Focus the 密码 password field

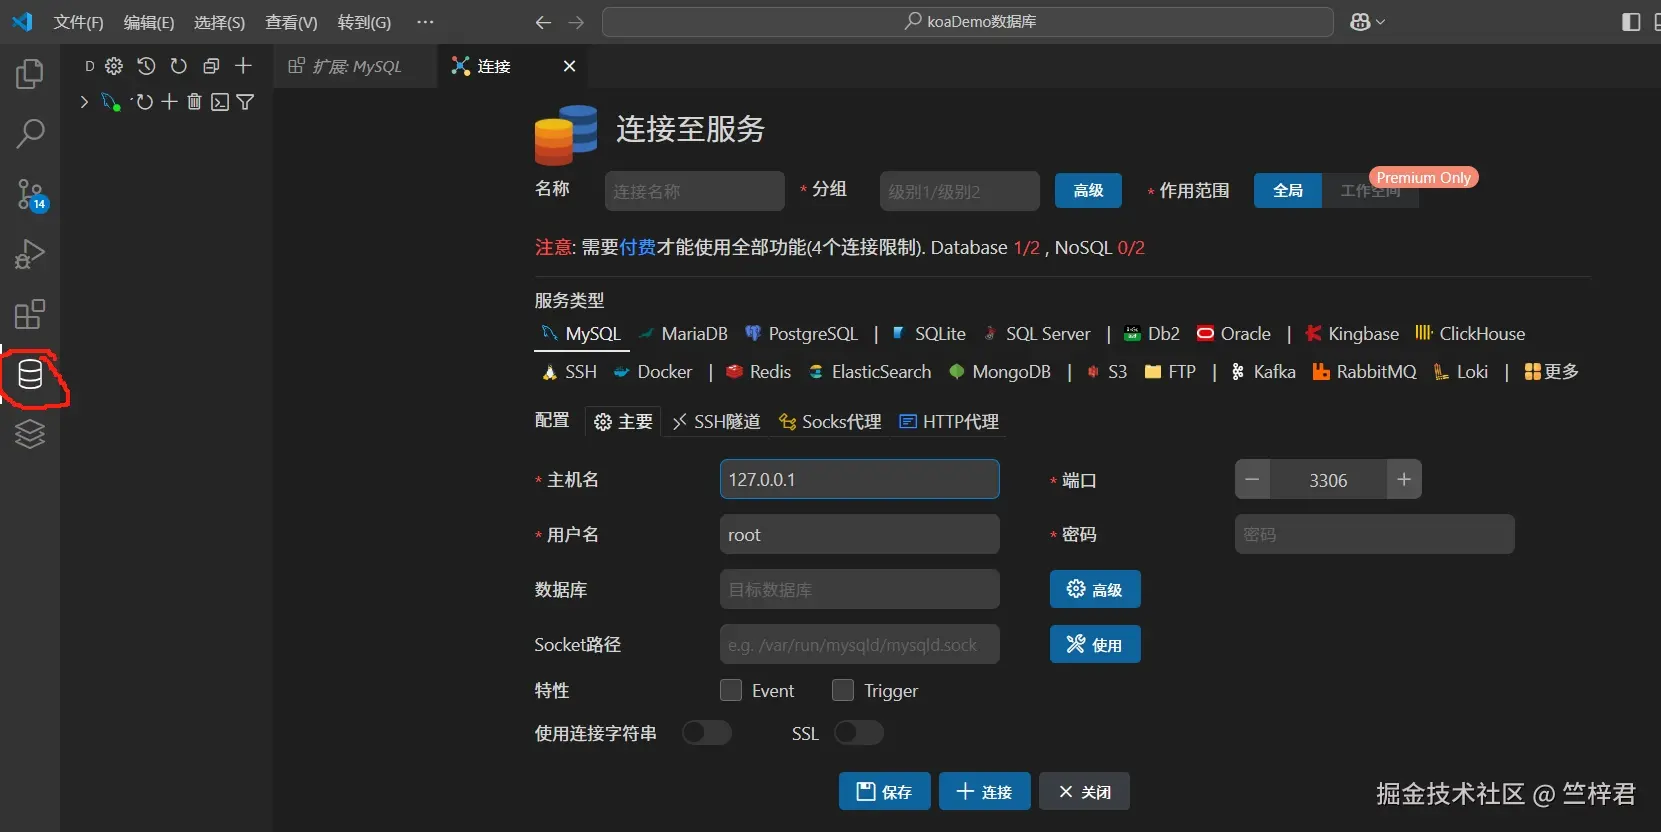1375,534
